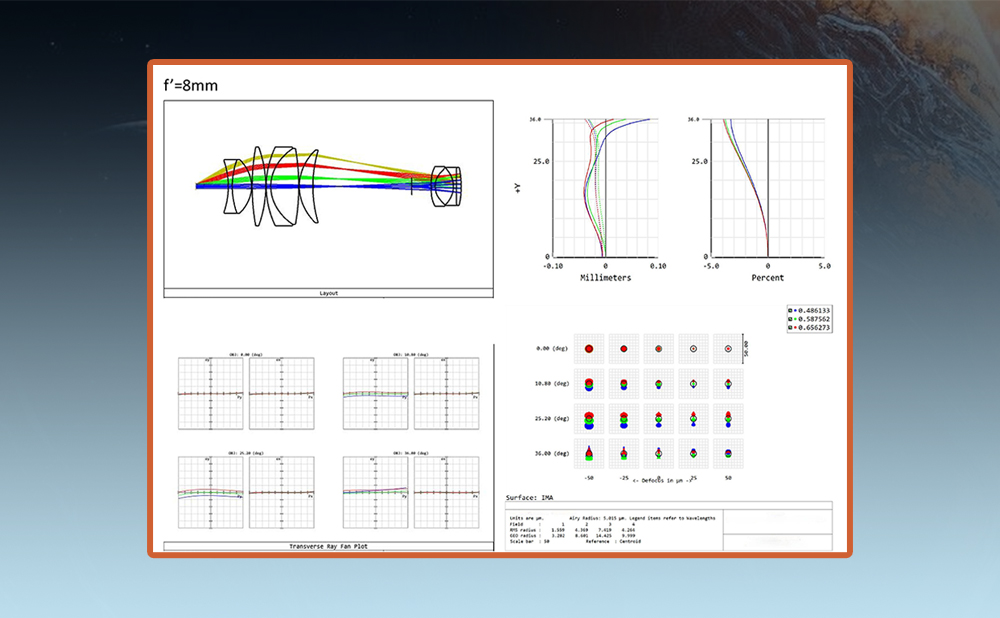Screen dimensions: 1000x618
Task: Click the front lens group in layout drawing
Action: click(270, 185)
